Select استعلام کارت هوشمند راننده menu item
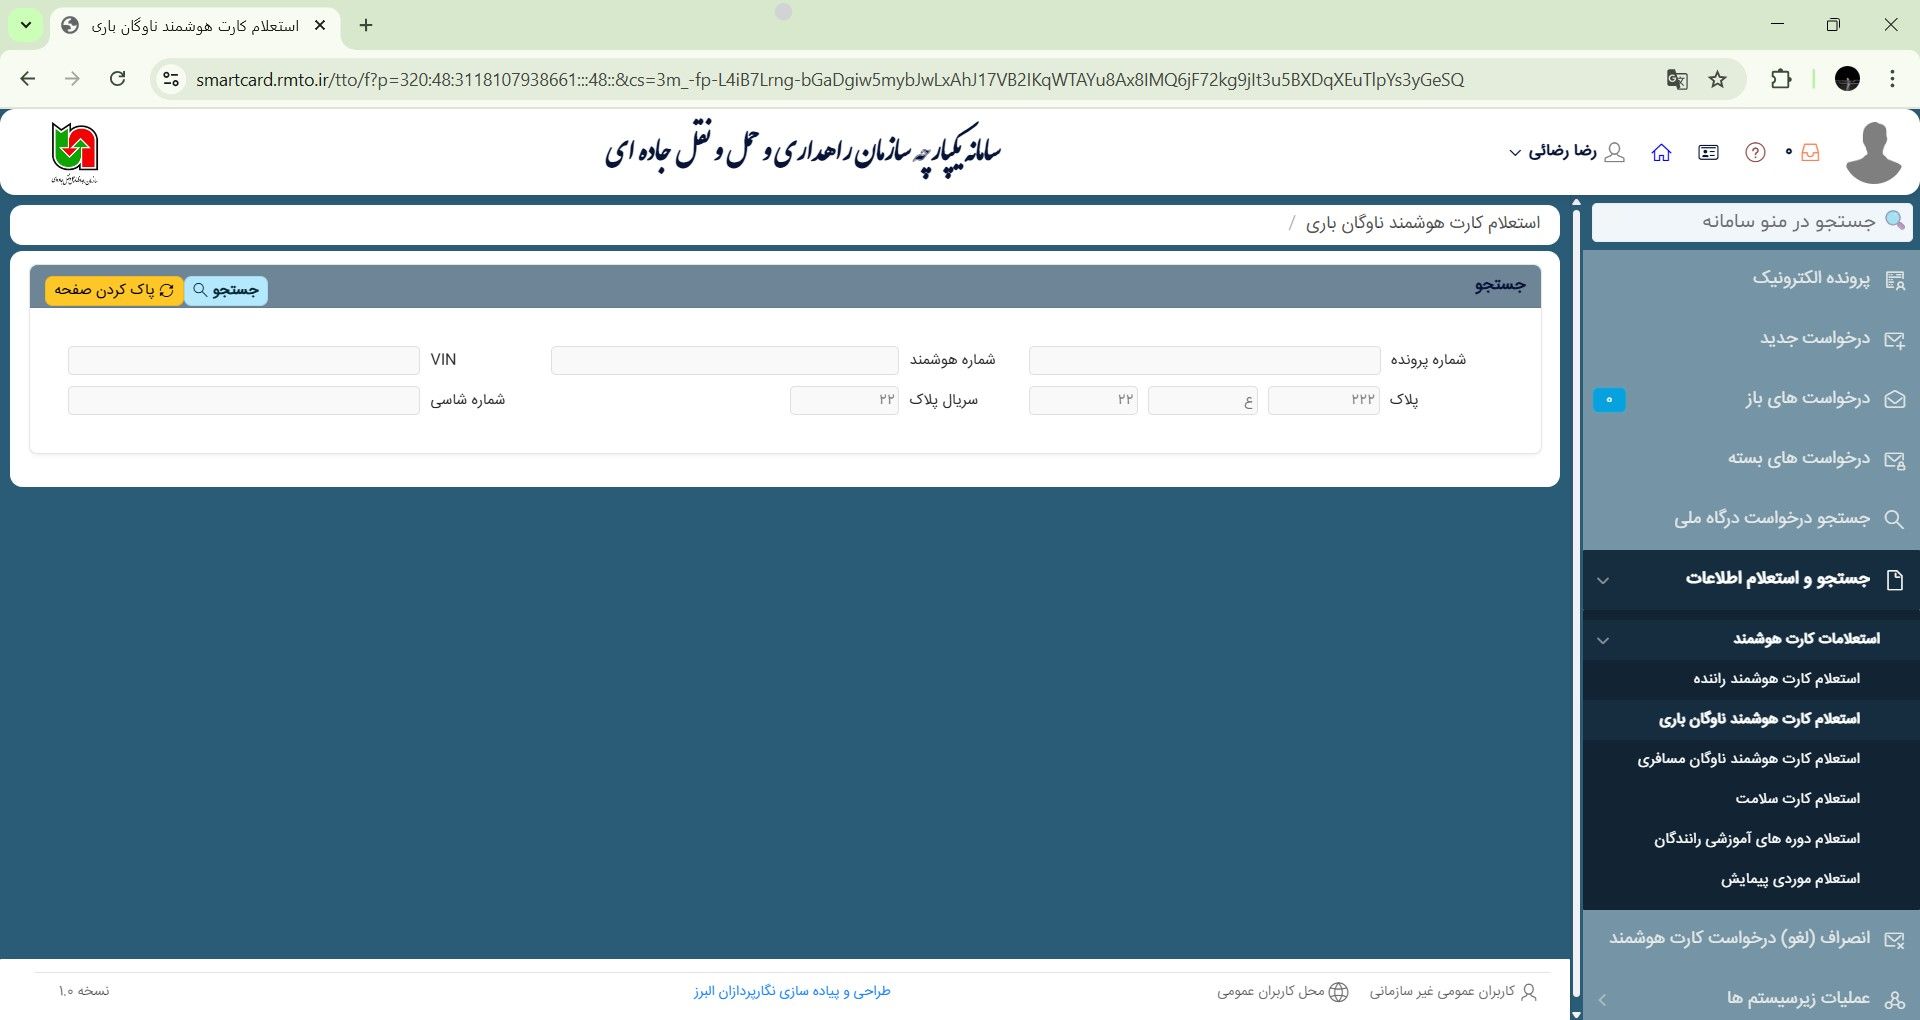Screen dimensions: 1920x1020 pos(1776,678)
